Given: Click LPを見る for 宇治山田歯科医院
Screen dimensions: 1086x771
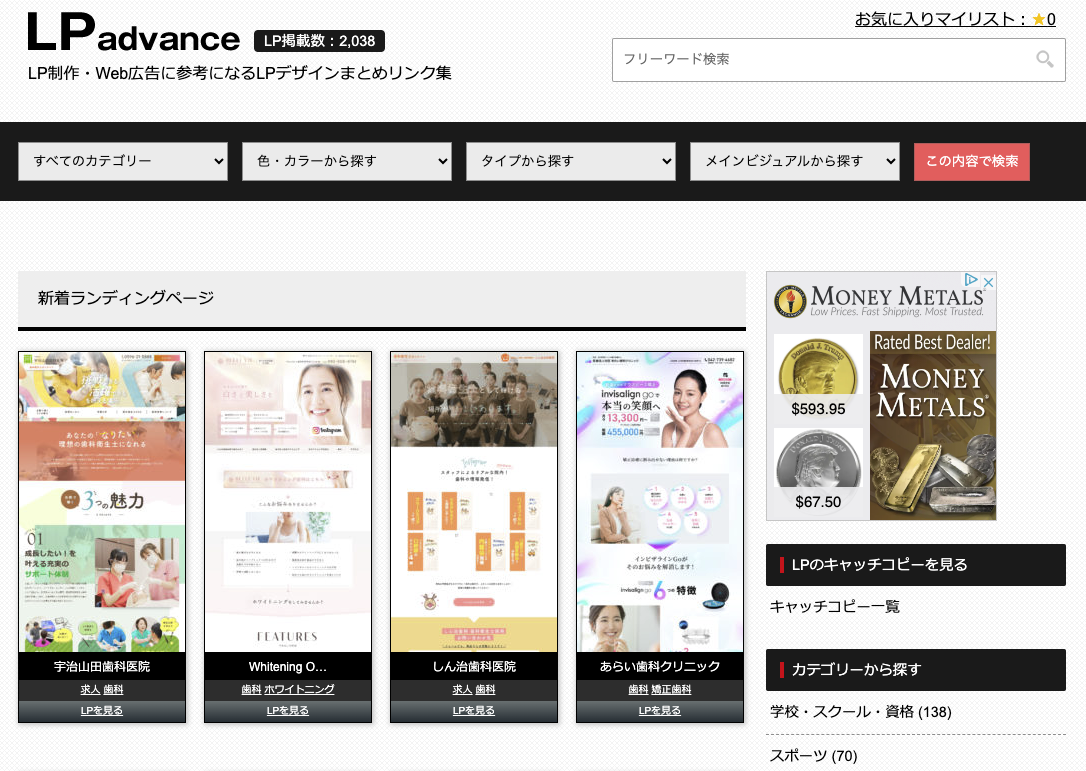Looking at the screenshot, I should (x=101, y=710).
